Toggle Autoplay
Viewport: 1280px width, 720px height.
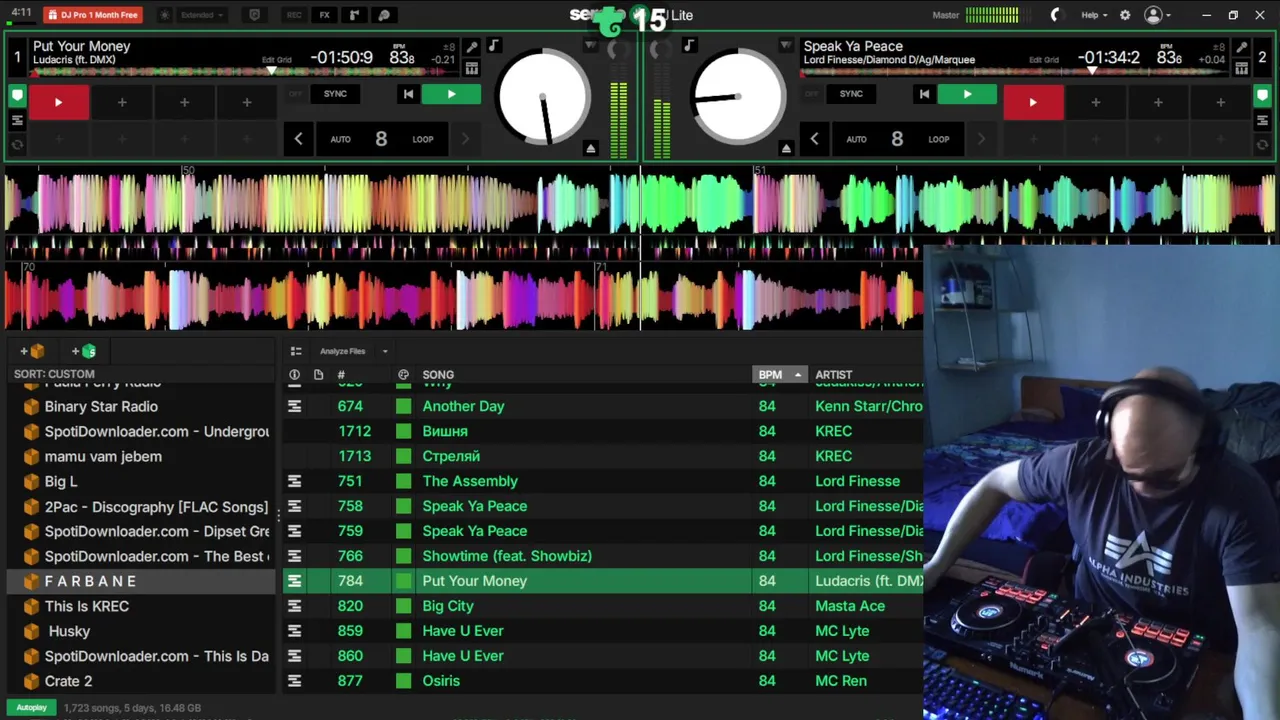[31, 708]
